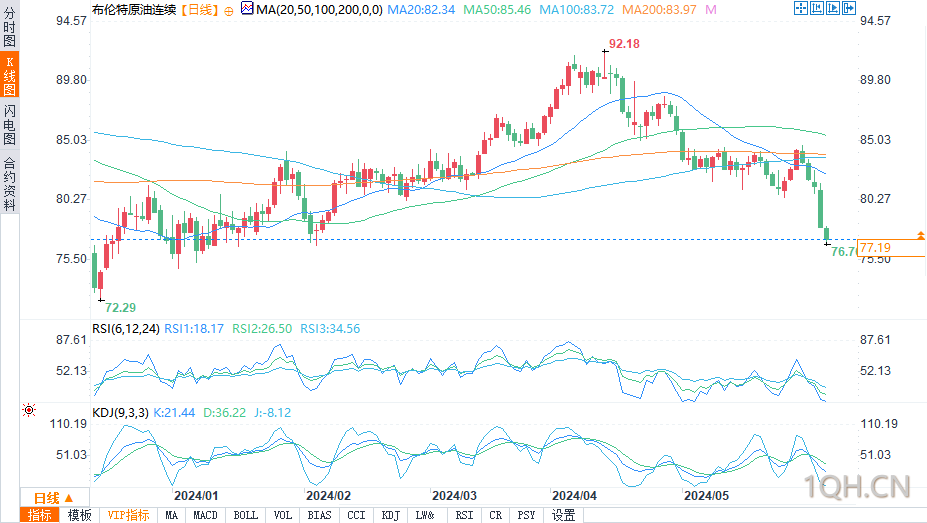
Task: Click the 2024/01 date axis label
Action: pyautogui.click(x=196, y=496)
